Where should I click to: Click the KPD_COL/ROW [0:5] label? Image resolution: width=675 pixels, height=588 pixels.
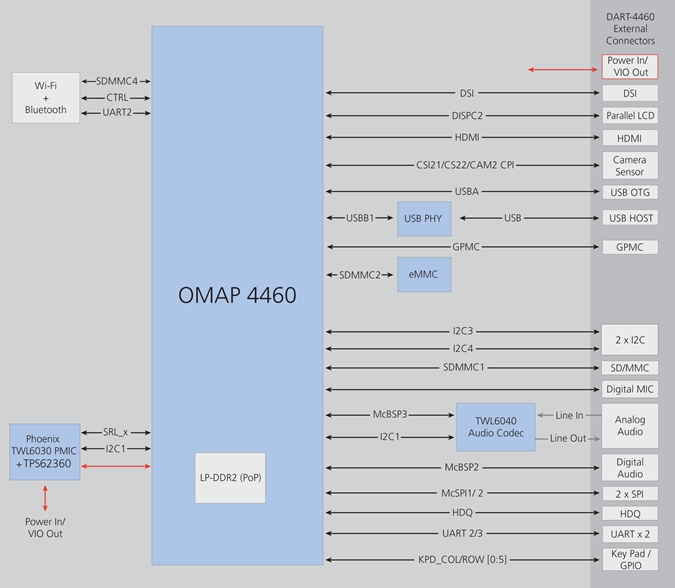[x=462, y=560]
